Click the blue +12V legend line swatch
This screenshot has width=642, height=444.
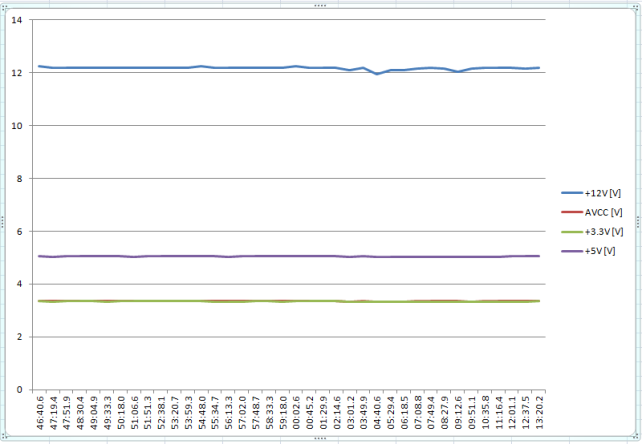tap(572, 193)
